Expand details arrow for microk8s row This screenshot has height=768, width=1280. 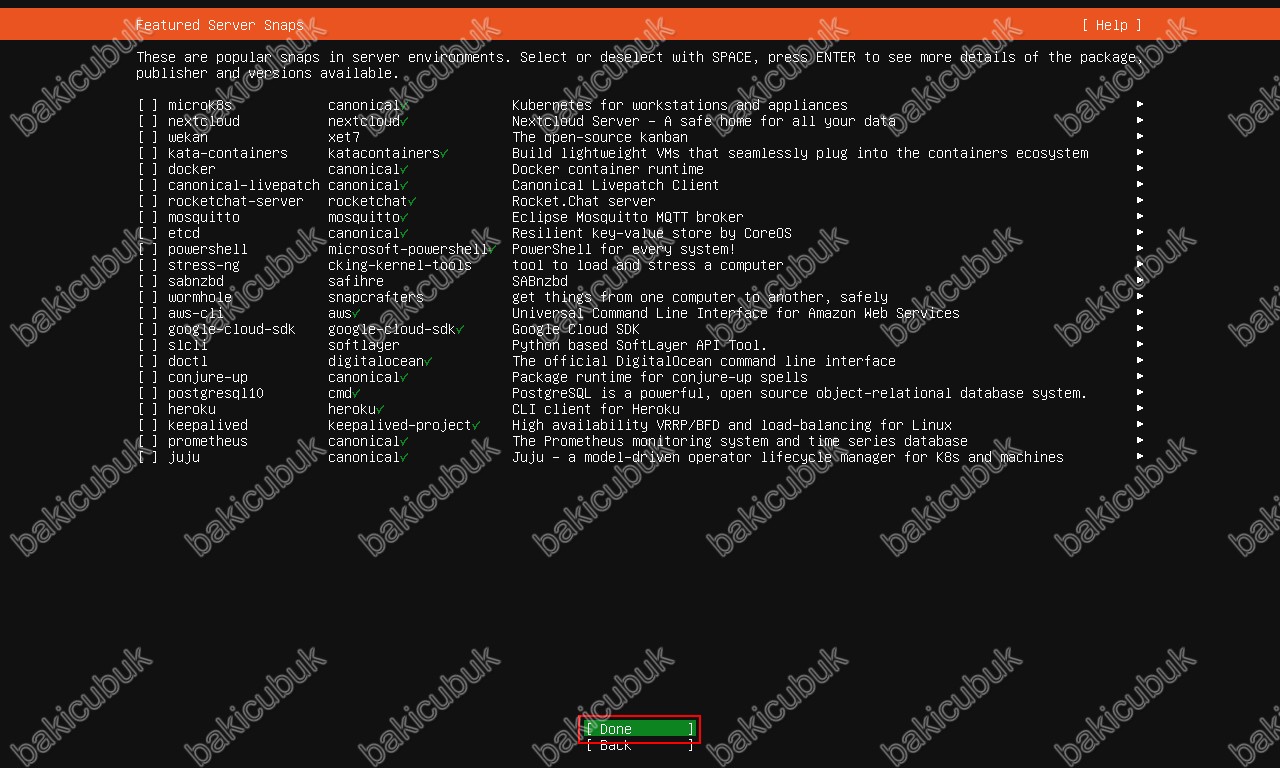pos(1140,105)
